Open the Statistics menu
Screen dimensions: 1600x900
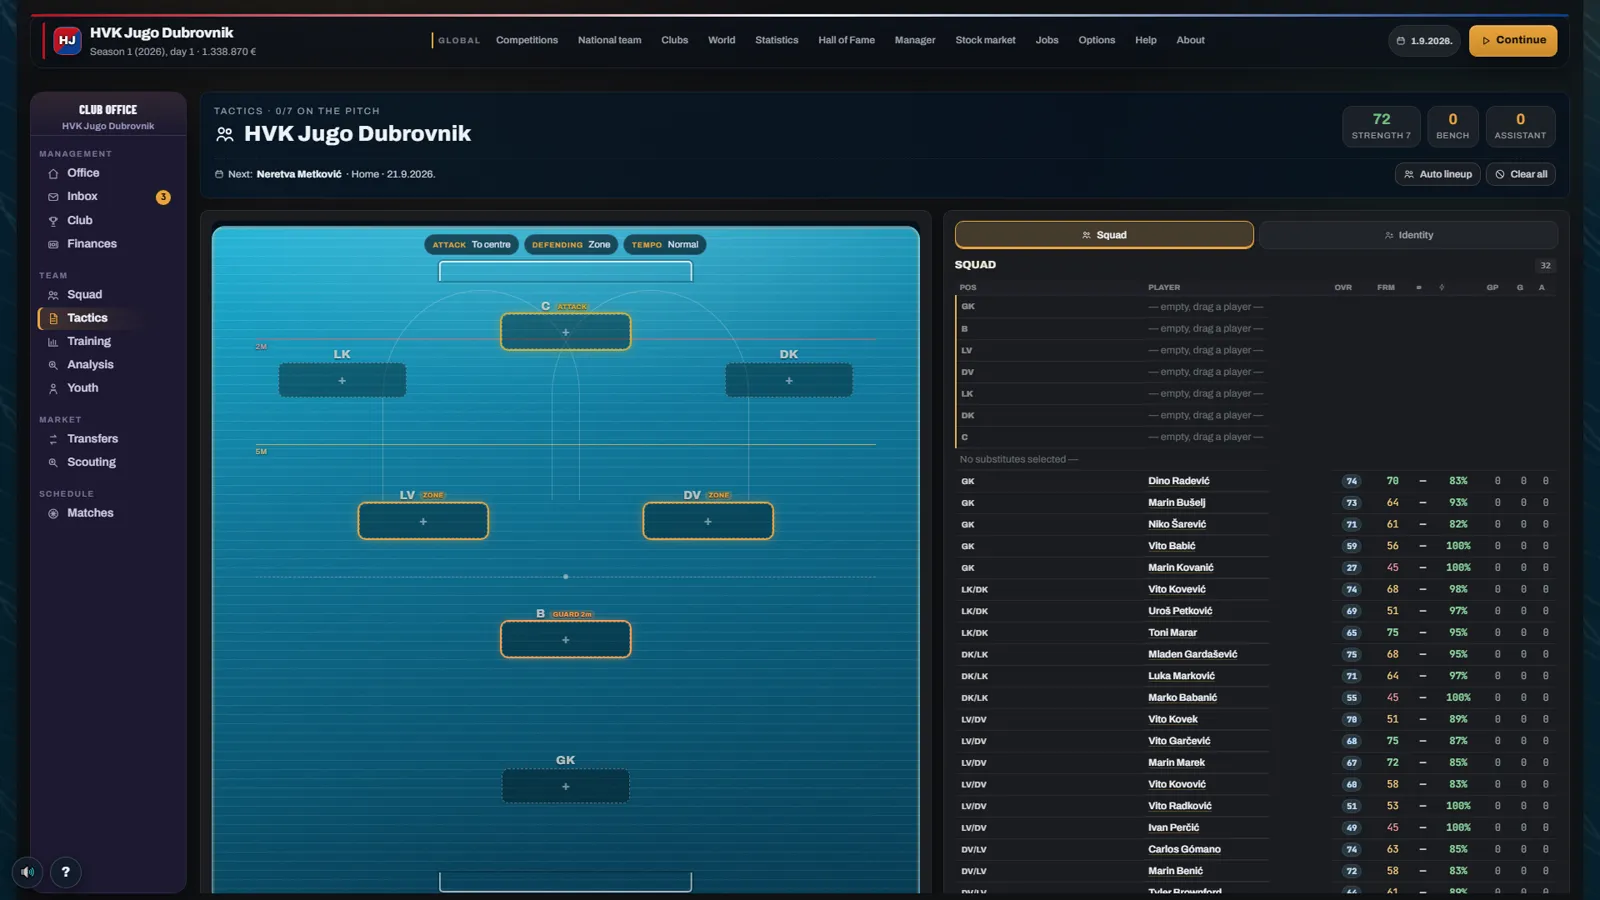777,41
